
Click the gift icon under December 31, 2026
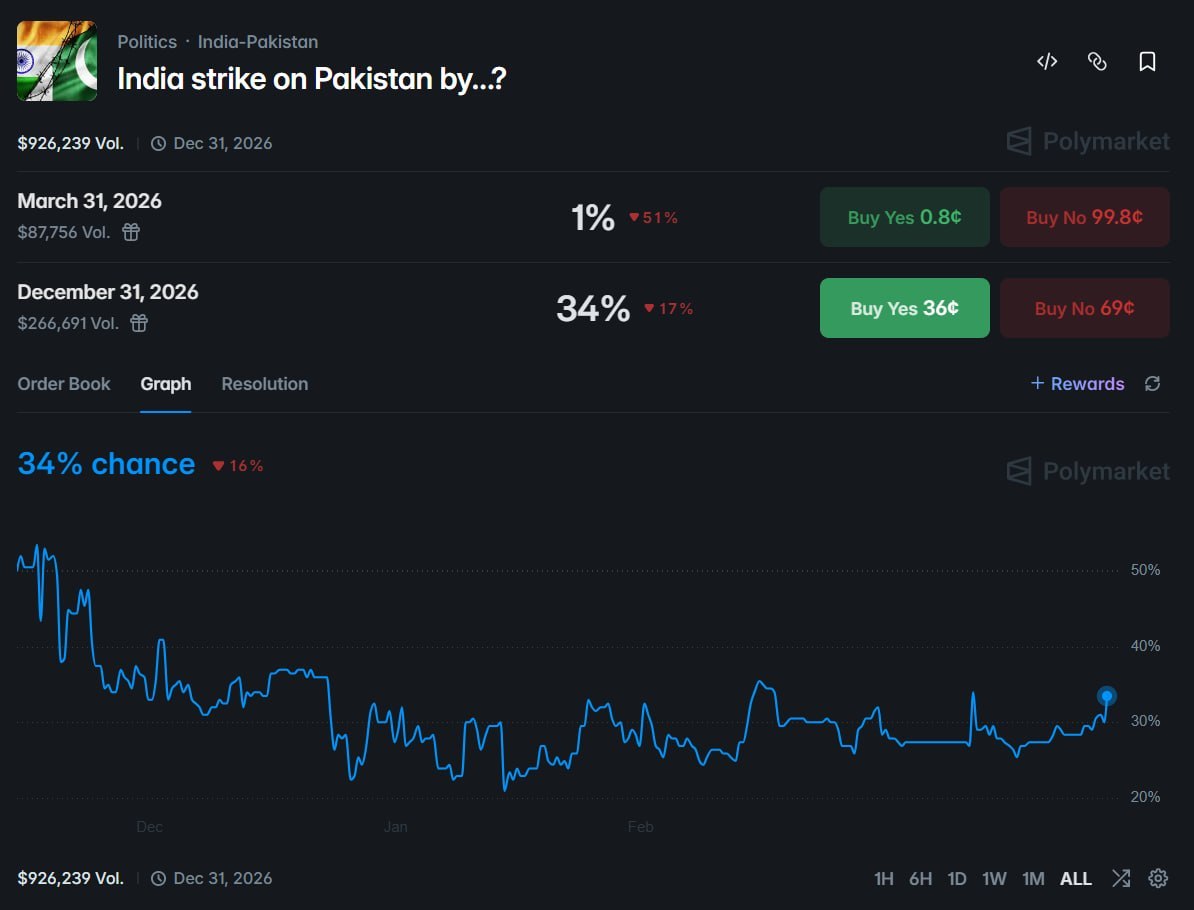coord(139,323)
